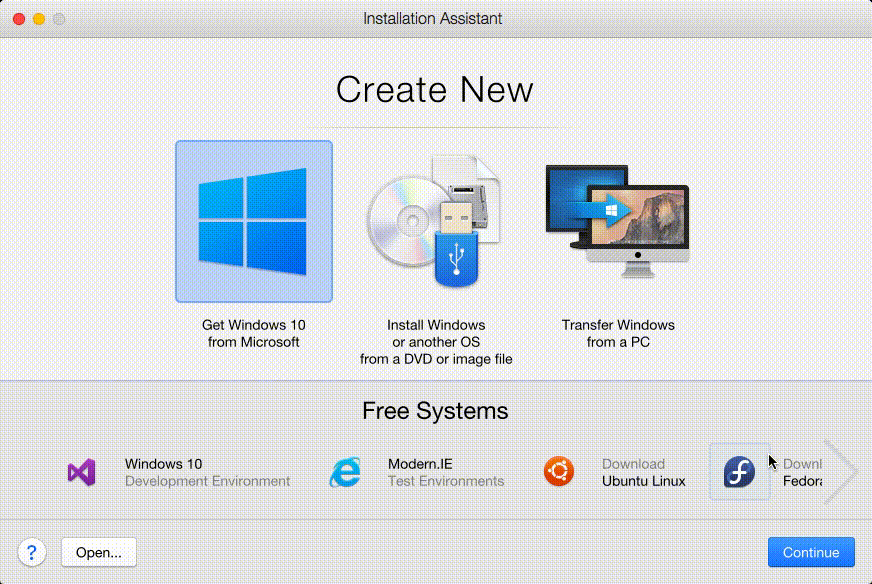Choose the Ubuntu Linux logo icon
Screen dimensions: 872x584
tap(559, 472)
